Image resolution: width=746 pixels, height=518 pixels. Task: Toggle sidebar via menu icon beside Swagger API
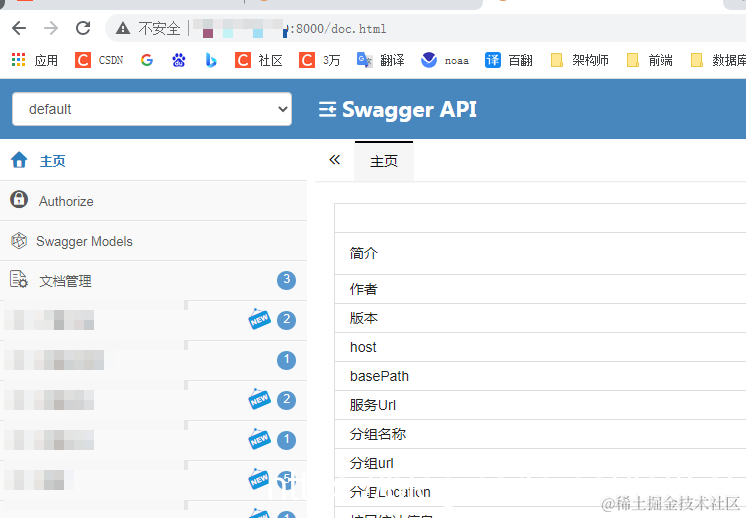(327, 109)
